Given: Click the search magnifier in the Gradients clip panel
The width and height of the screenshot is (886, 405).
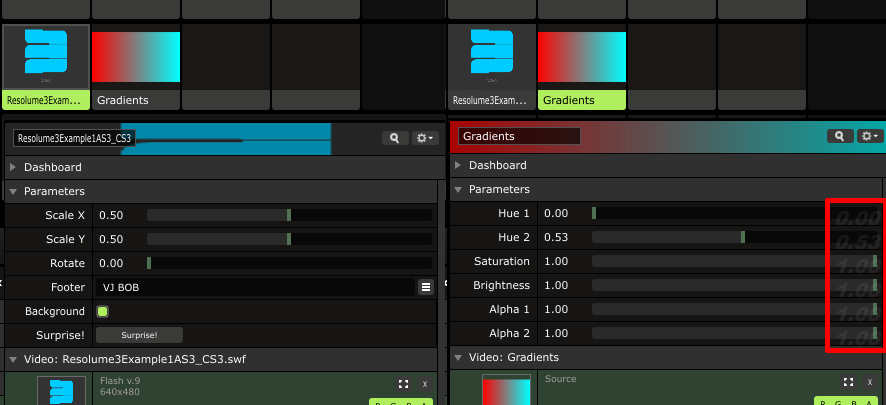Looking at the screenshot, I should pos(838,136).
